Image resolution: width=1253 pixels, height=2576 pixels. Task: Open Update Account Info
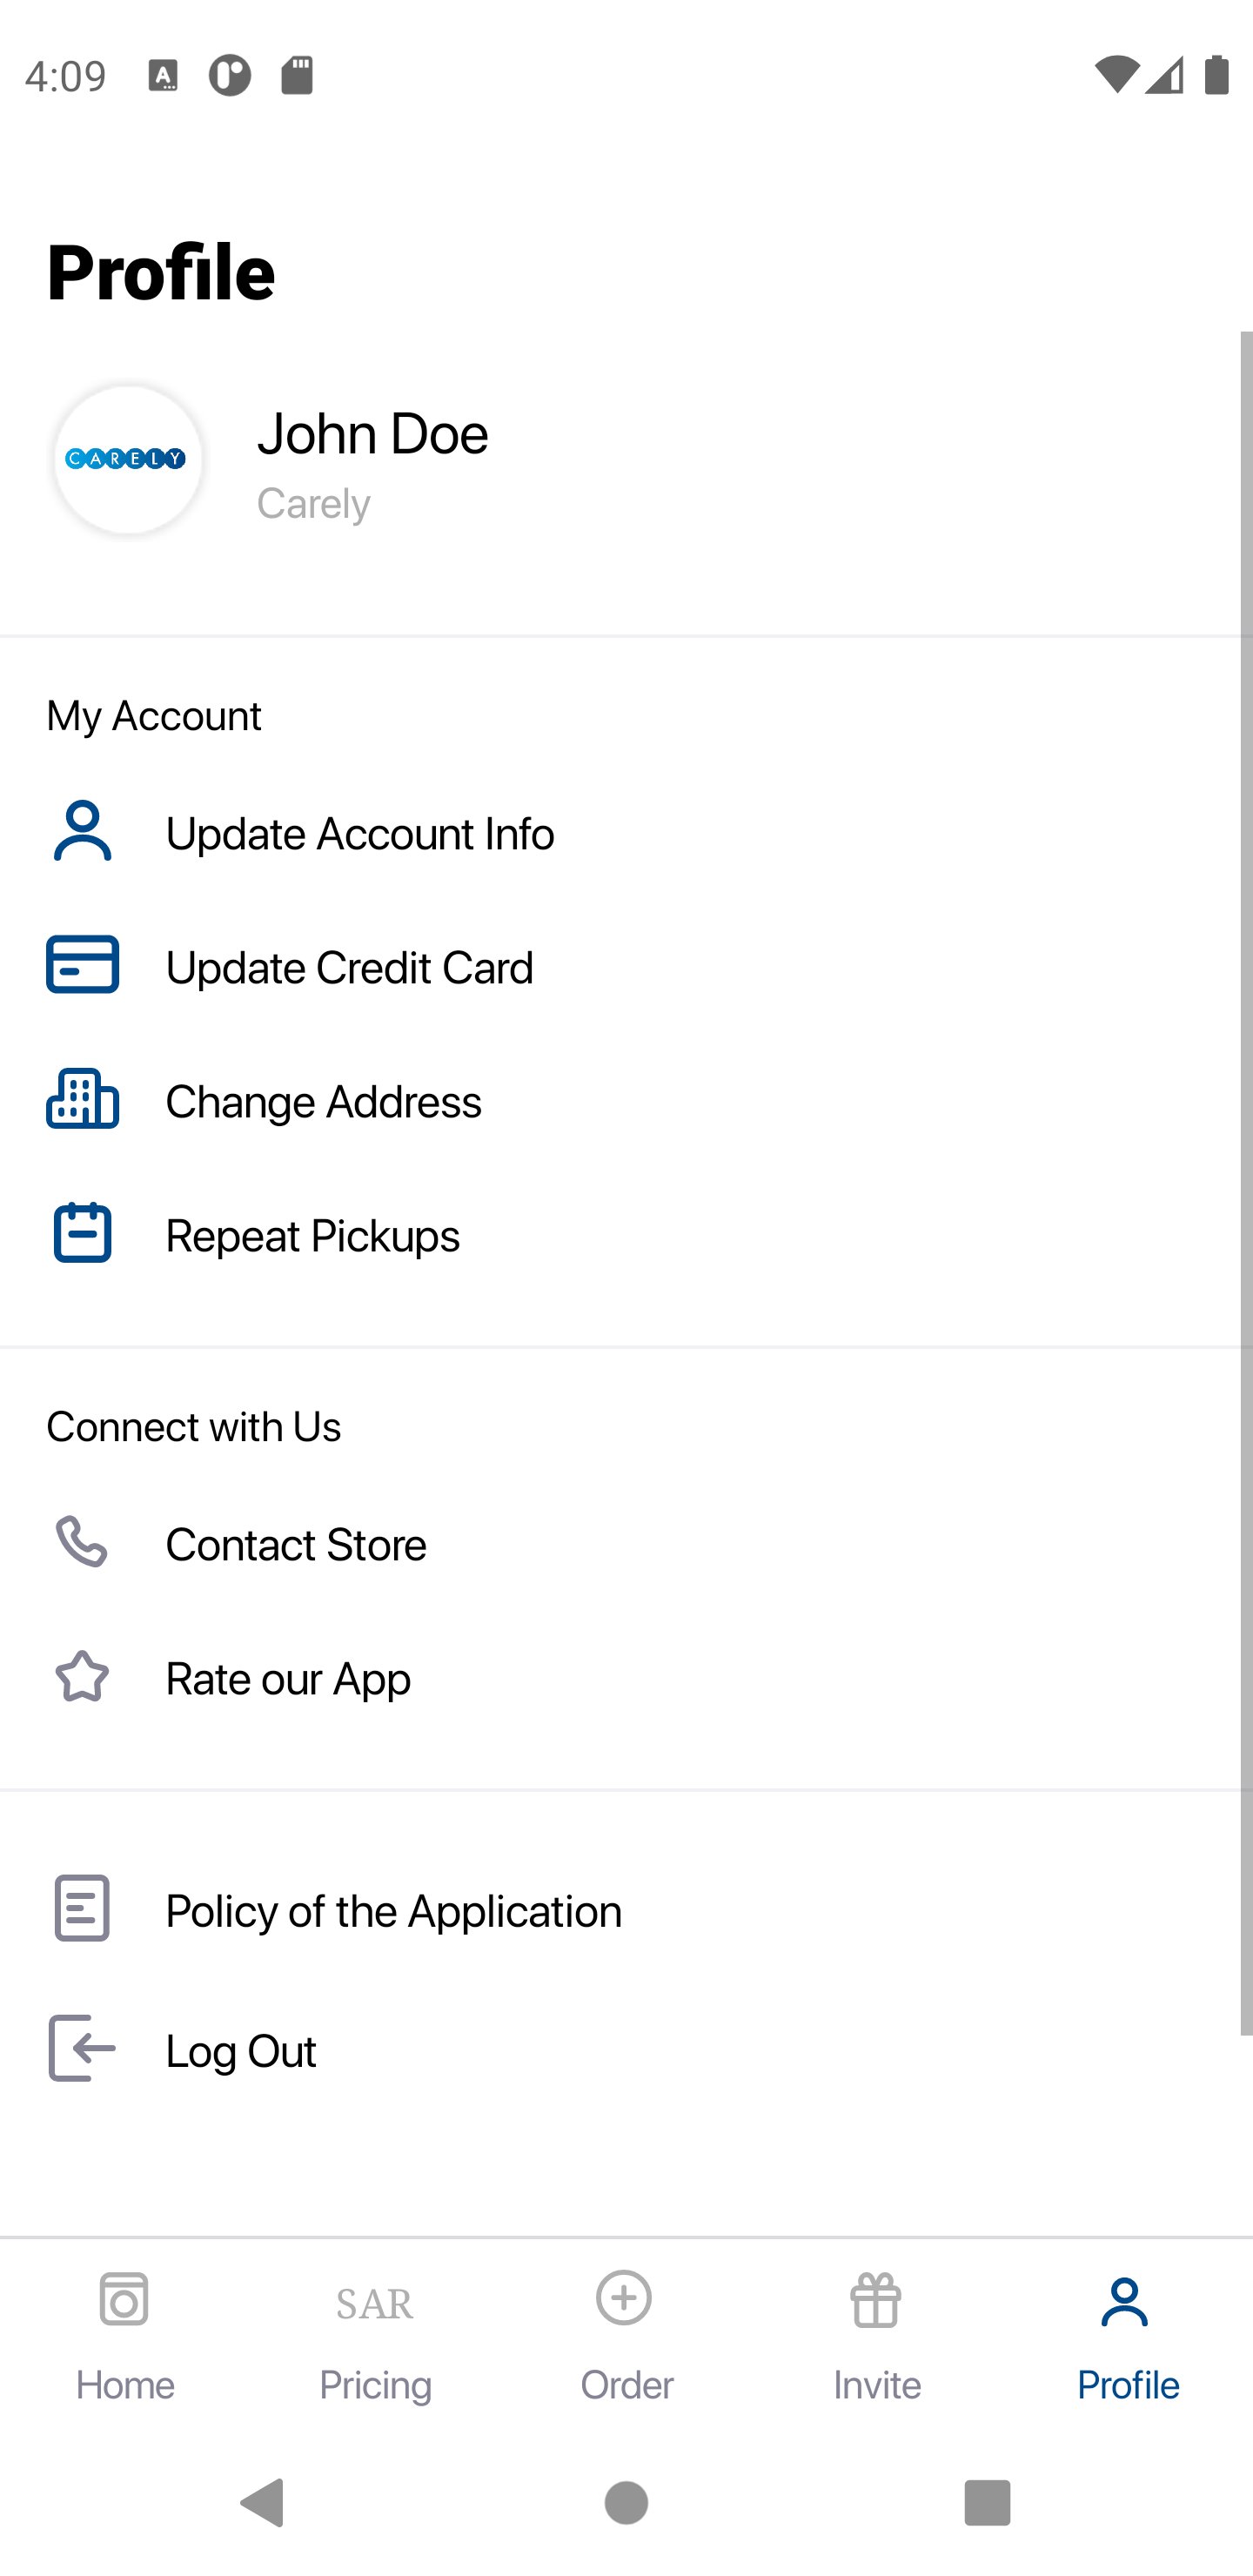(359, 833)
